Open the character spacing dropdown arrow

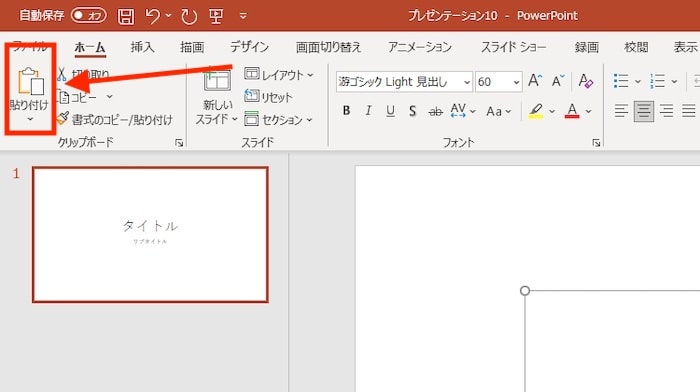pos(473,111)
